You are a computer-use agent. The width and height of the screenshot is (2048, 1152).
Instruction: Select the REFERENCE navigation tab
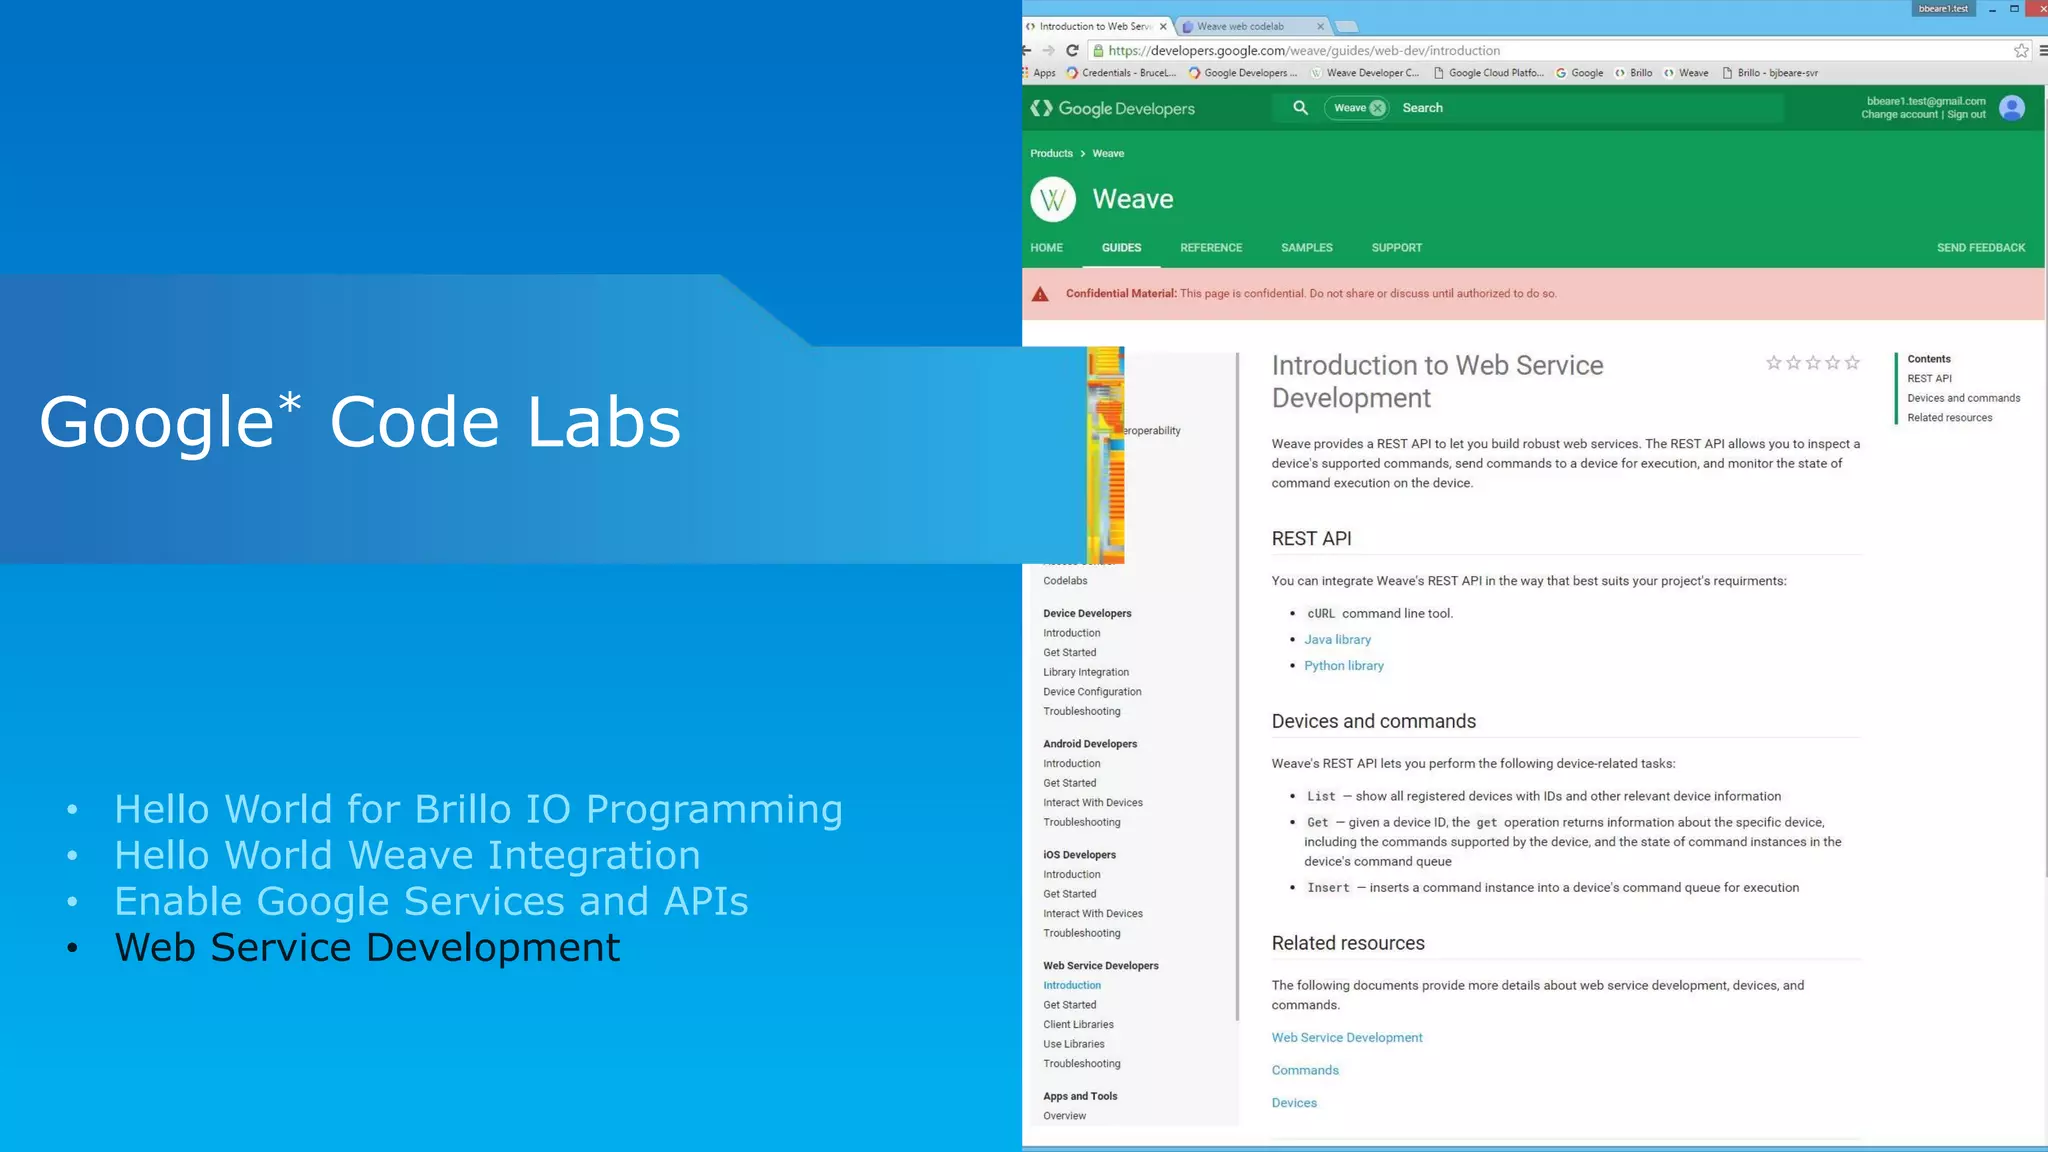tap(1211, 248)
